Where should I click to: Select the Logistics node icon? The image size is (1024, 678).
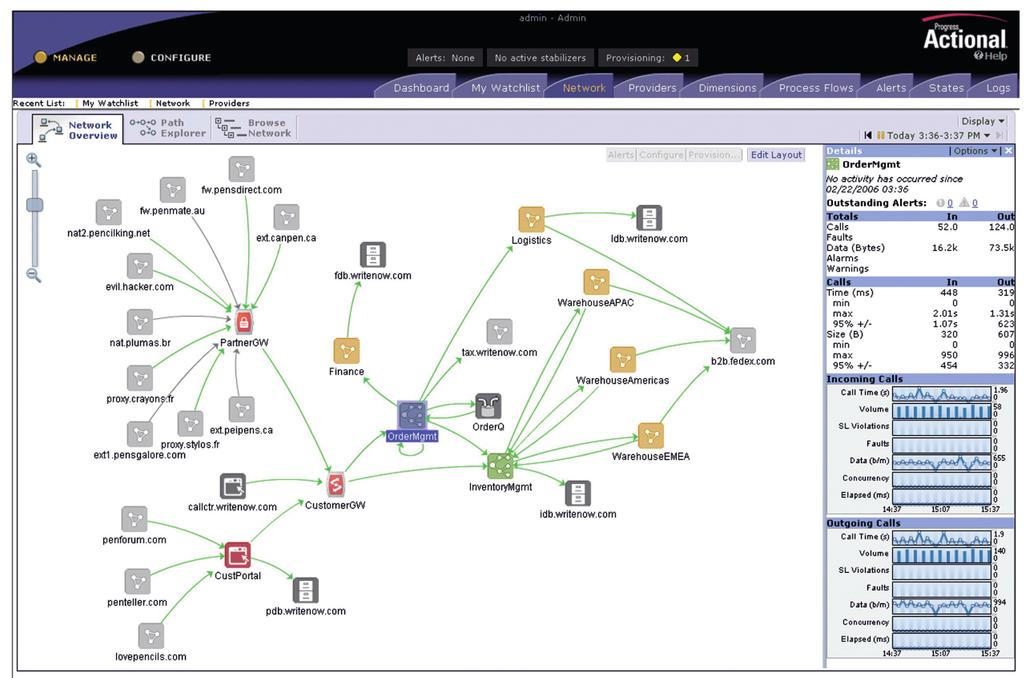pyautogui.click(x=531, y=219)
